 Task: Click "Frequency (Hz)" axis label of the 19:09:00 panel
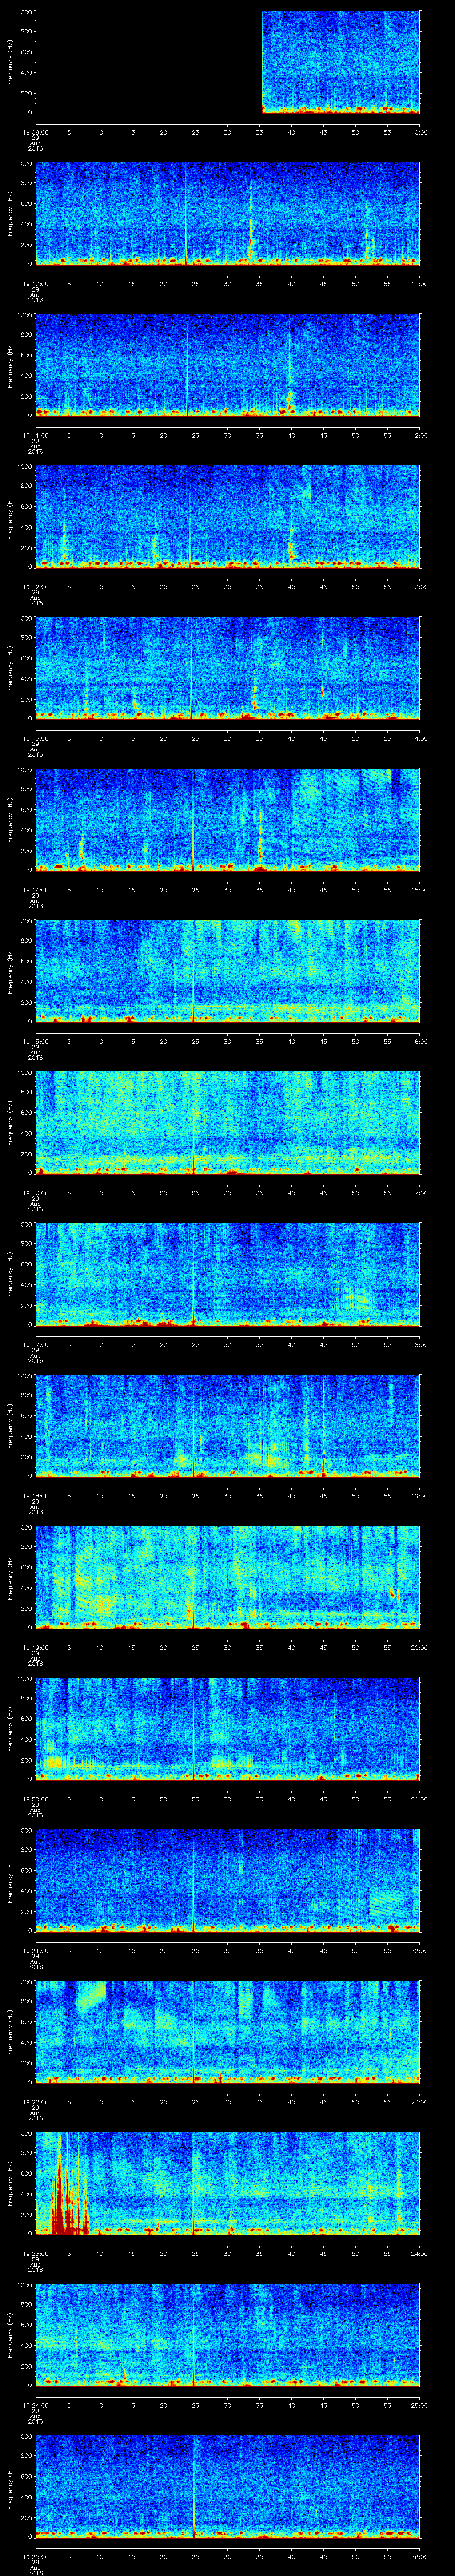[x=10, y=62]
